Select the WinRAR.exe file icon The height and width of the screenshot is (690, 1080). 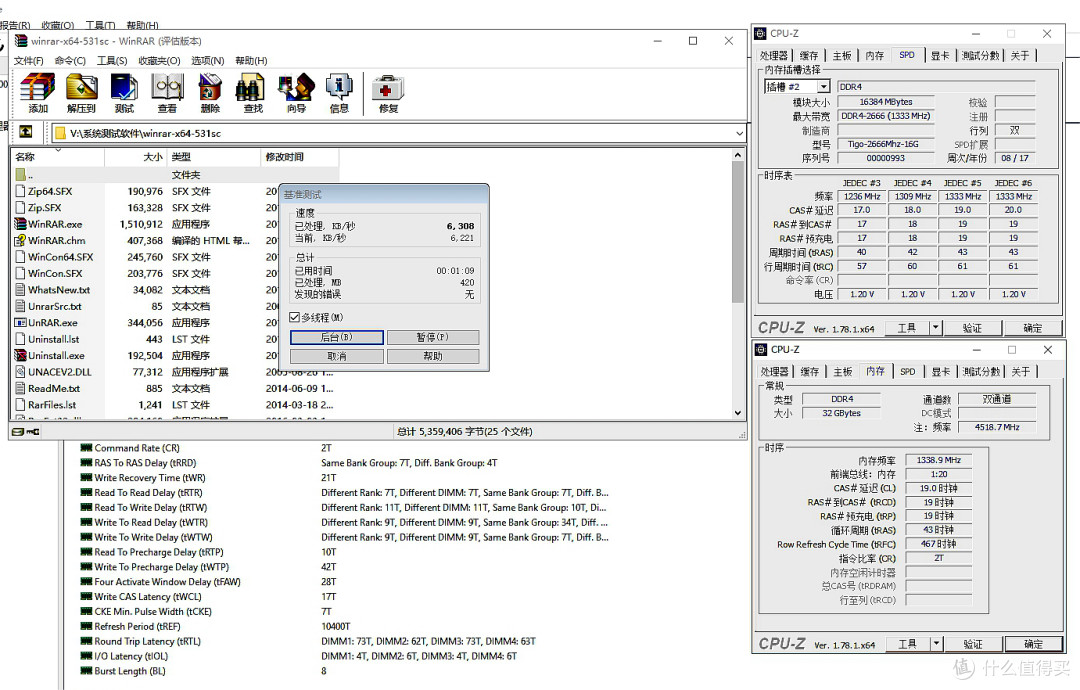pos(21,224)
